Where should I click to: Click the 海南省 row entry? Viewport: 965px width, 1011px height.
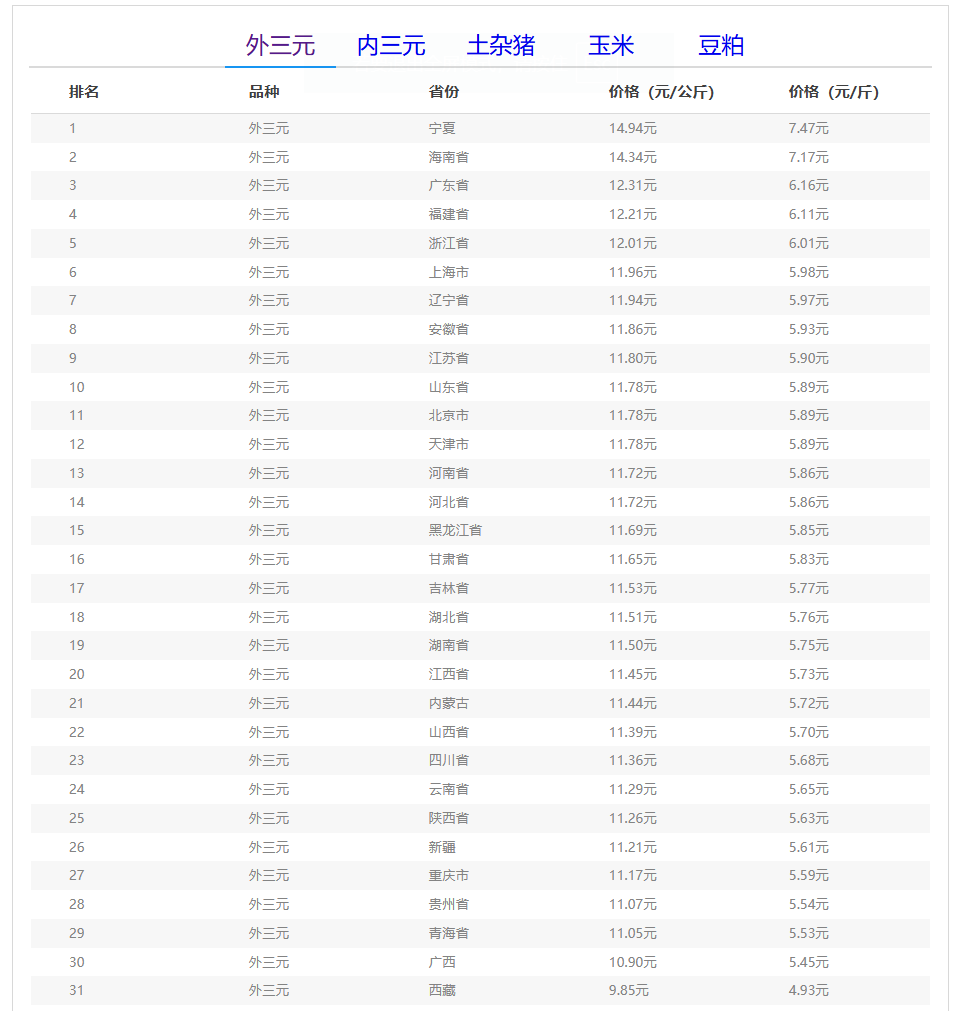(x=448, y=157)
